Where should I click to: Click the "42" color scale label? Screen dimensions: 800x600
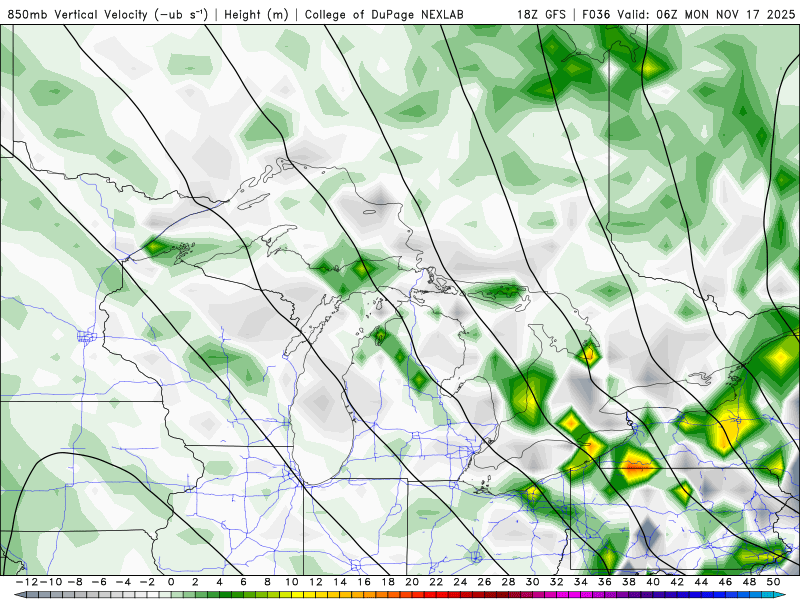678,582
